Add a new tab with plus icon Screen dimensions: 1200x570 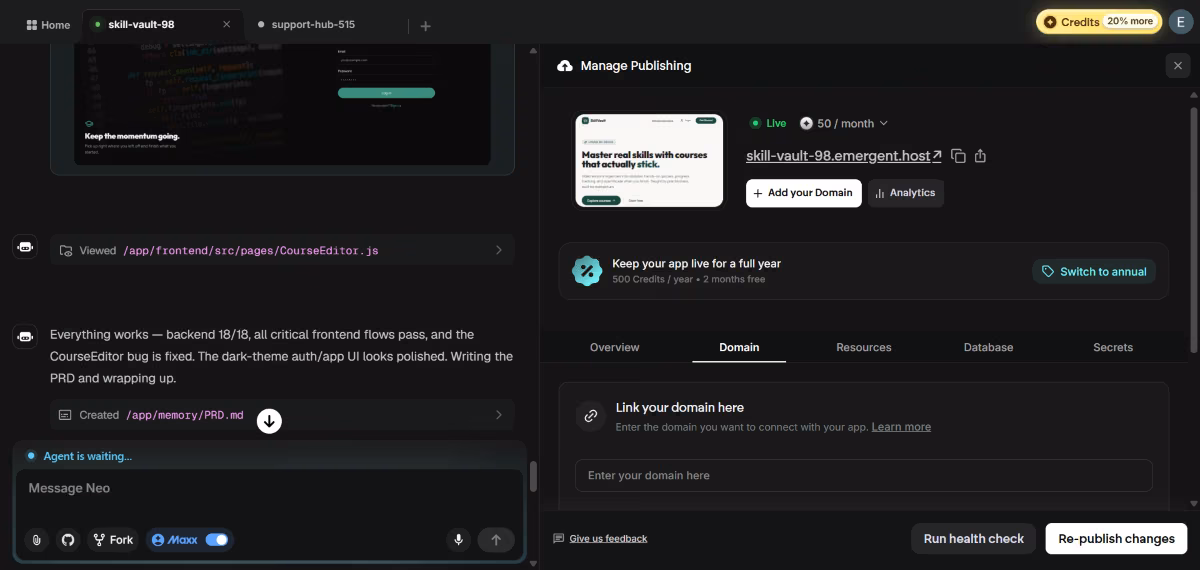point(425,26)
